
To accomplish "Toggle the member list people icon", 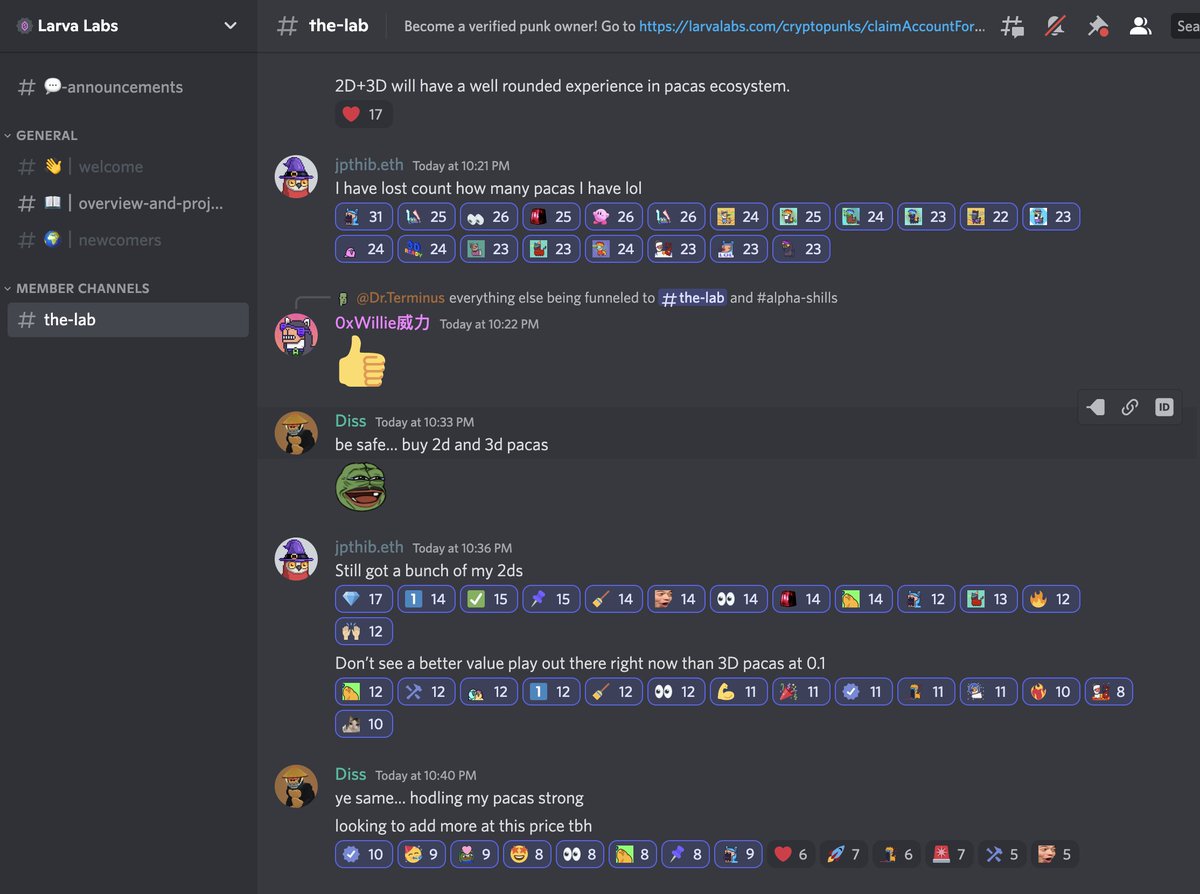I will [x=1140, y=26].
